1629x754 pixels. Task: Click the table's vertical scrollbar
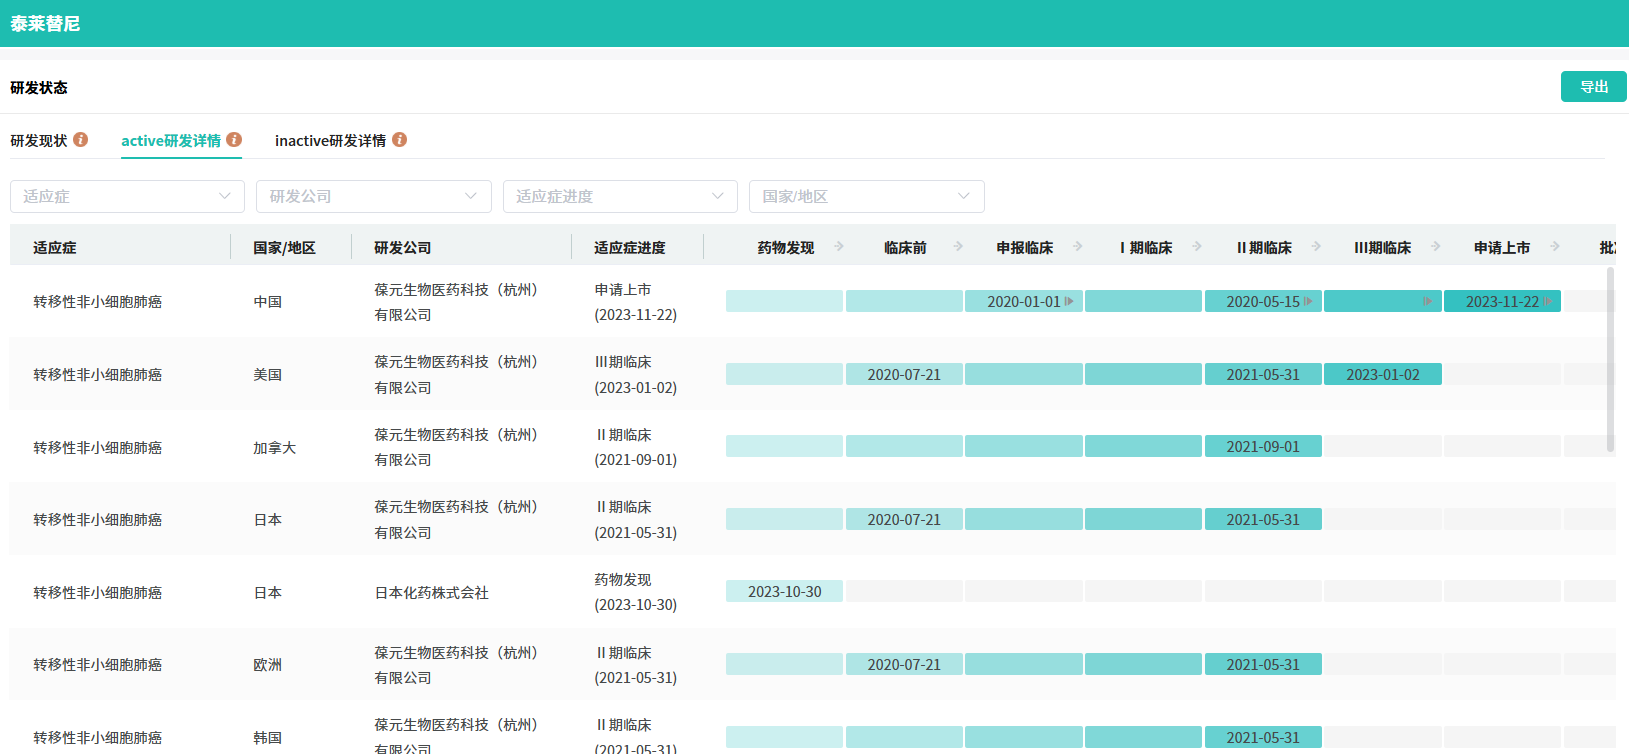[x=1610, y=360]
